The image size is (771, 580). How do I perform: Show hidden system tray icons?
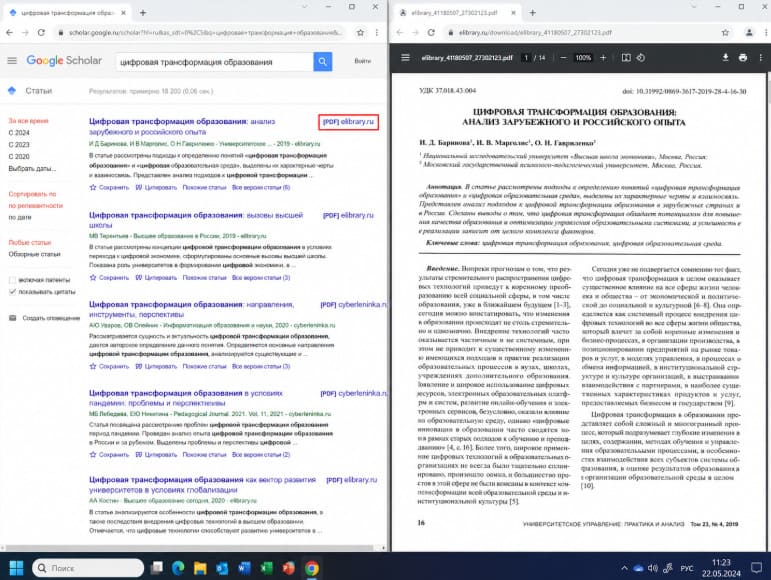point(624,568)
